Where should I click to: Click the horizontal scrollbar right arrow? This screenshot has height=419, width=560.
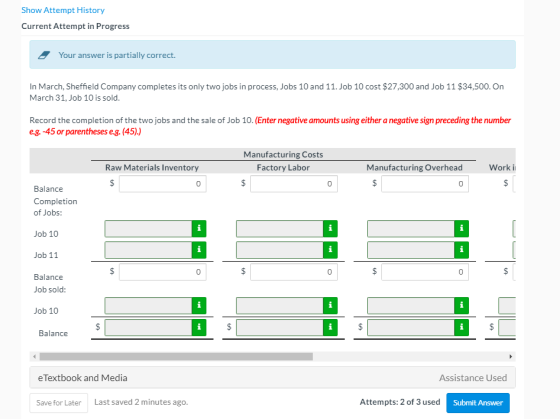pos(511,356)
